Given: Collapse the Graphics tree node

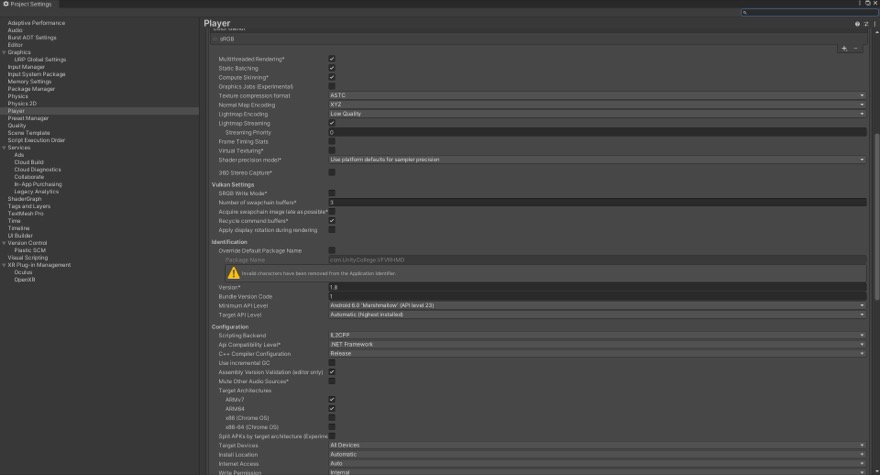Looking at the screenshot, I should pyautogui.click(x=4, y=52).
